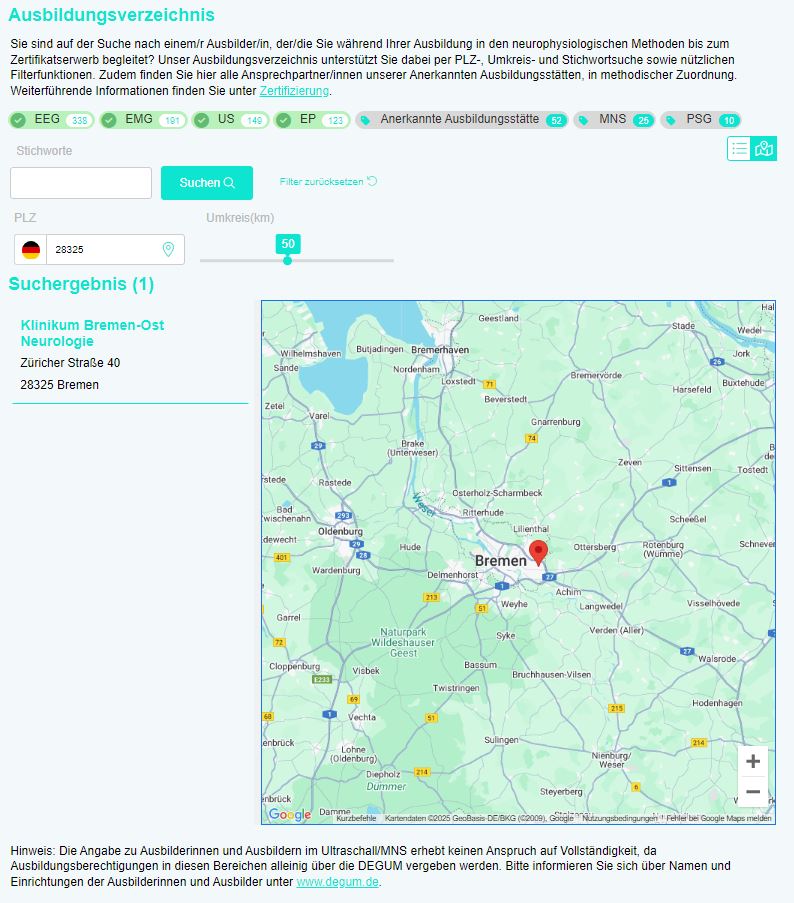Image resolution: width=794 pixels, height=903 pixels.
Task: Reset filters via Filter zurücksetzen
Action: coord(328,181)
